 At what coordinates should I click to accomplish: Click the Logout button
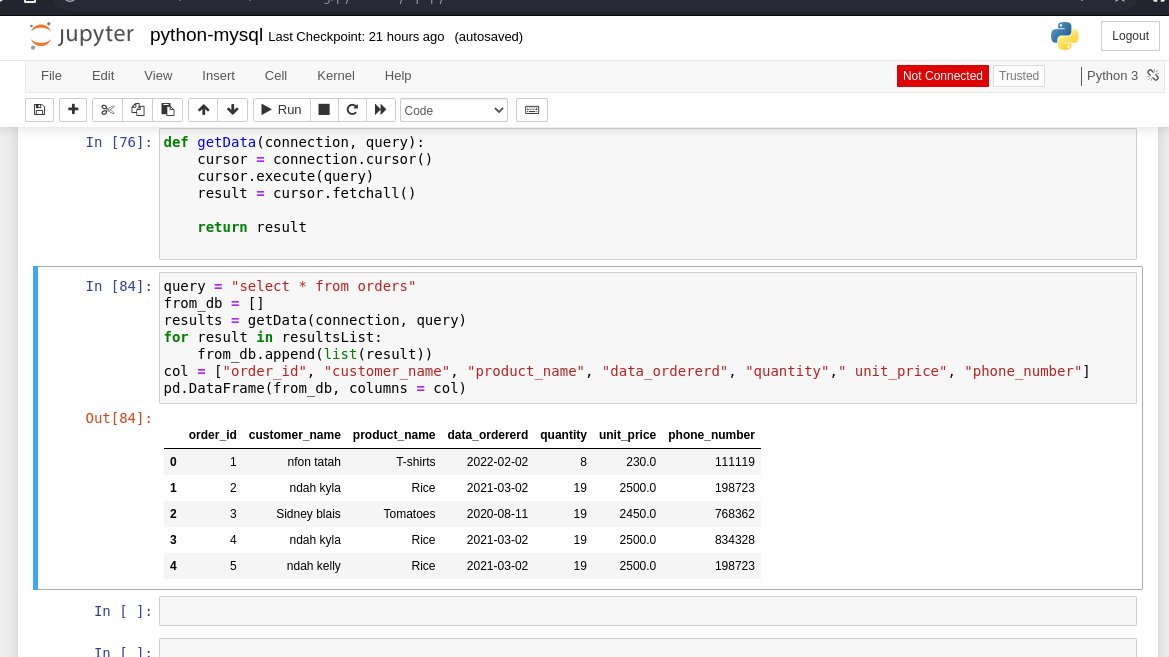pos(1129,36)
